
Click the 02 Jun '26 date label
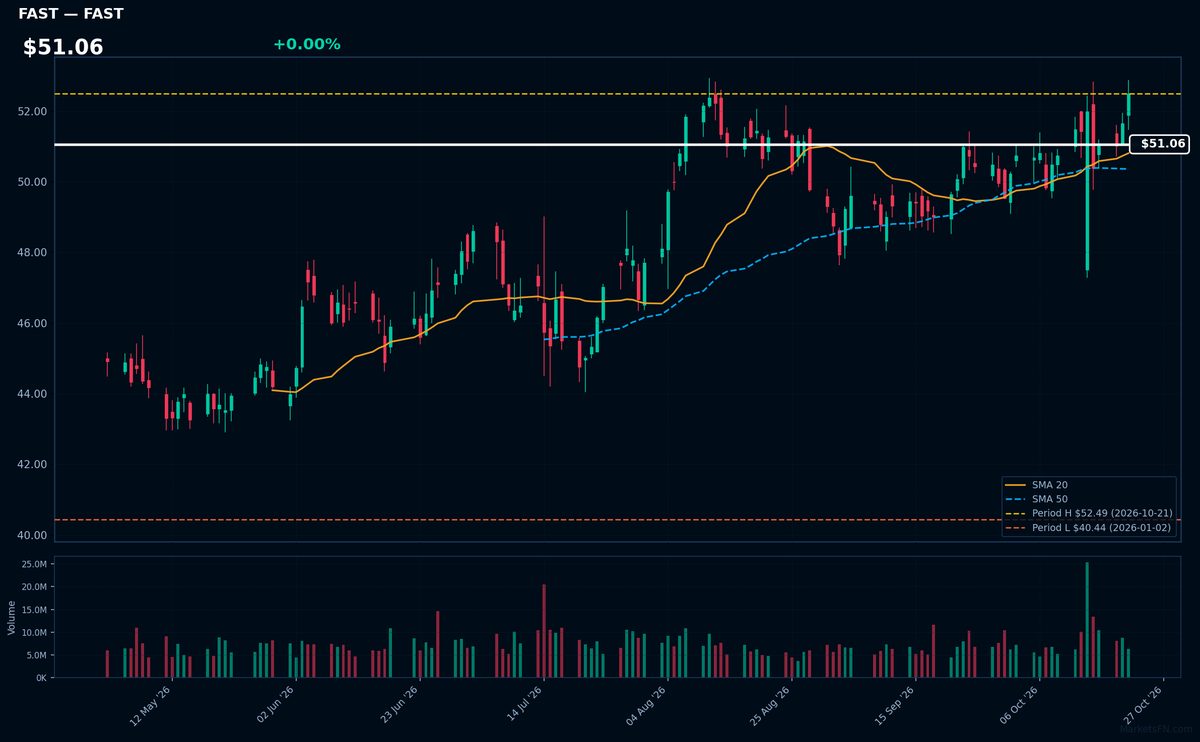pos(275,707)
